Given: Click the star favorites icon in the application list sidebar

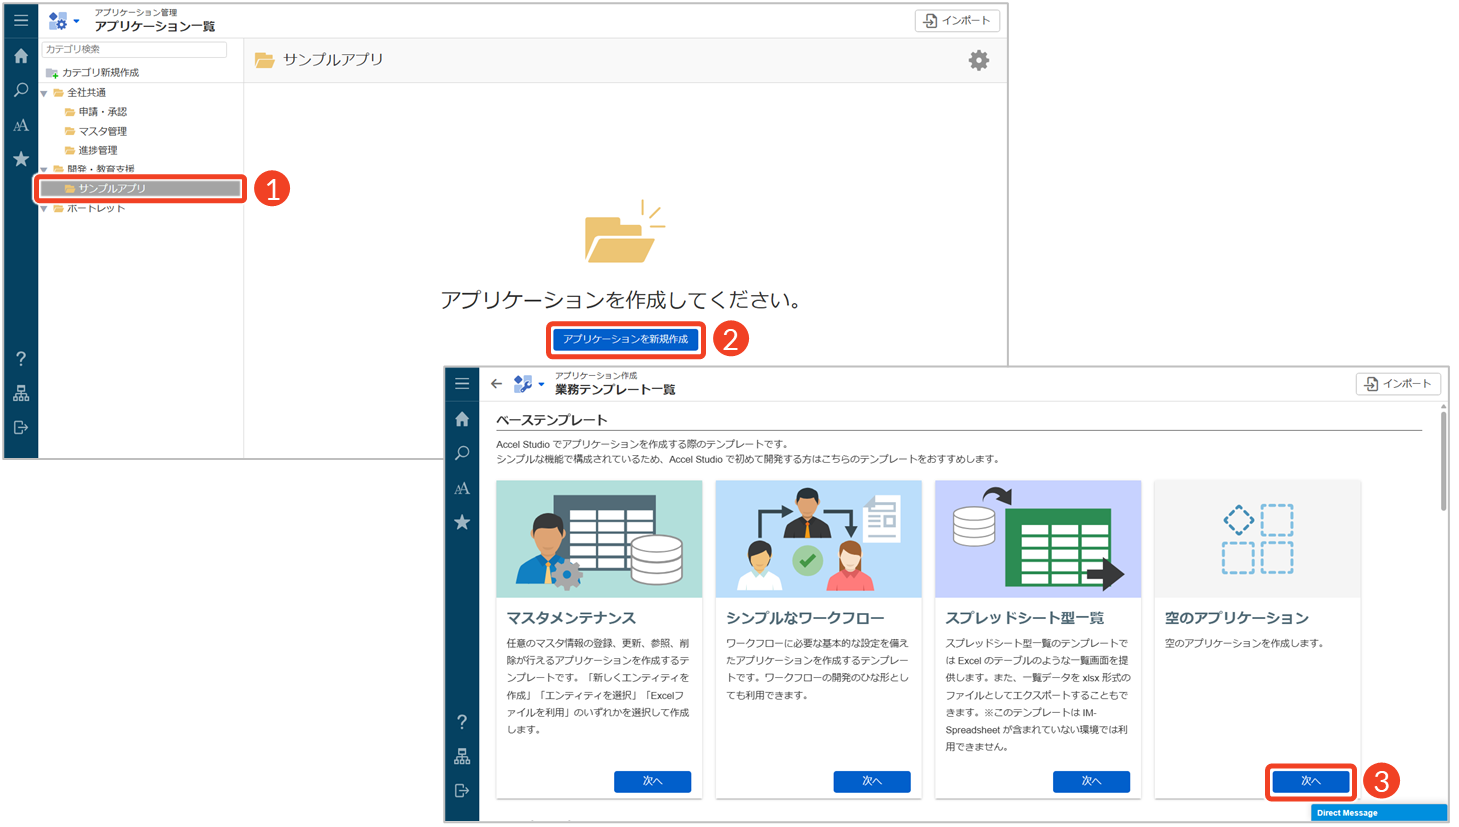Looking at the screenshot, I should click(21, 159).
